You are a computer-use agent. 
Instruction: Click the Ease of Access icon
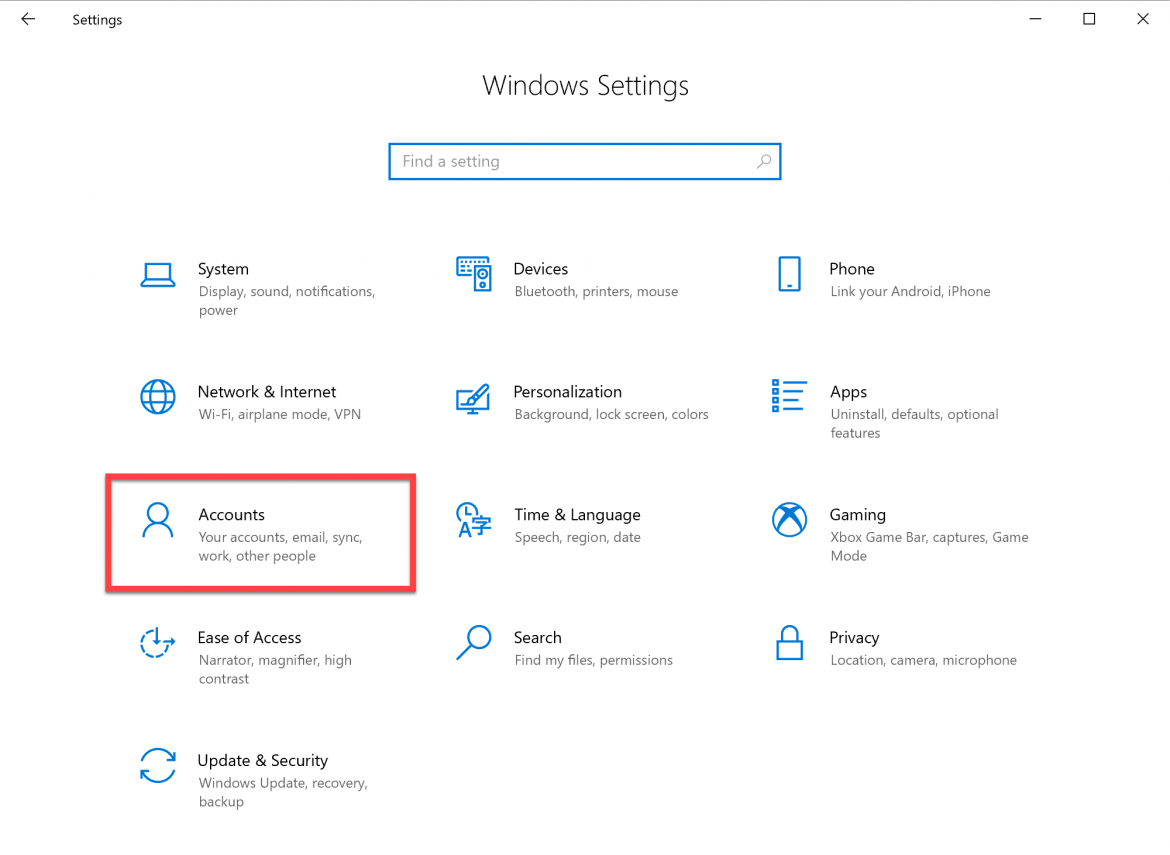(x=158, y=644)
